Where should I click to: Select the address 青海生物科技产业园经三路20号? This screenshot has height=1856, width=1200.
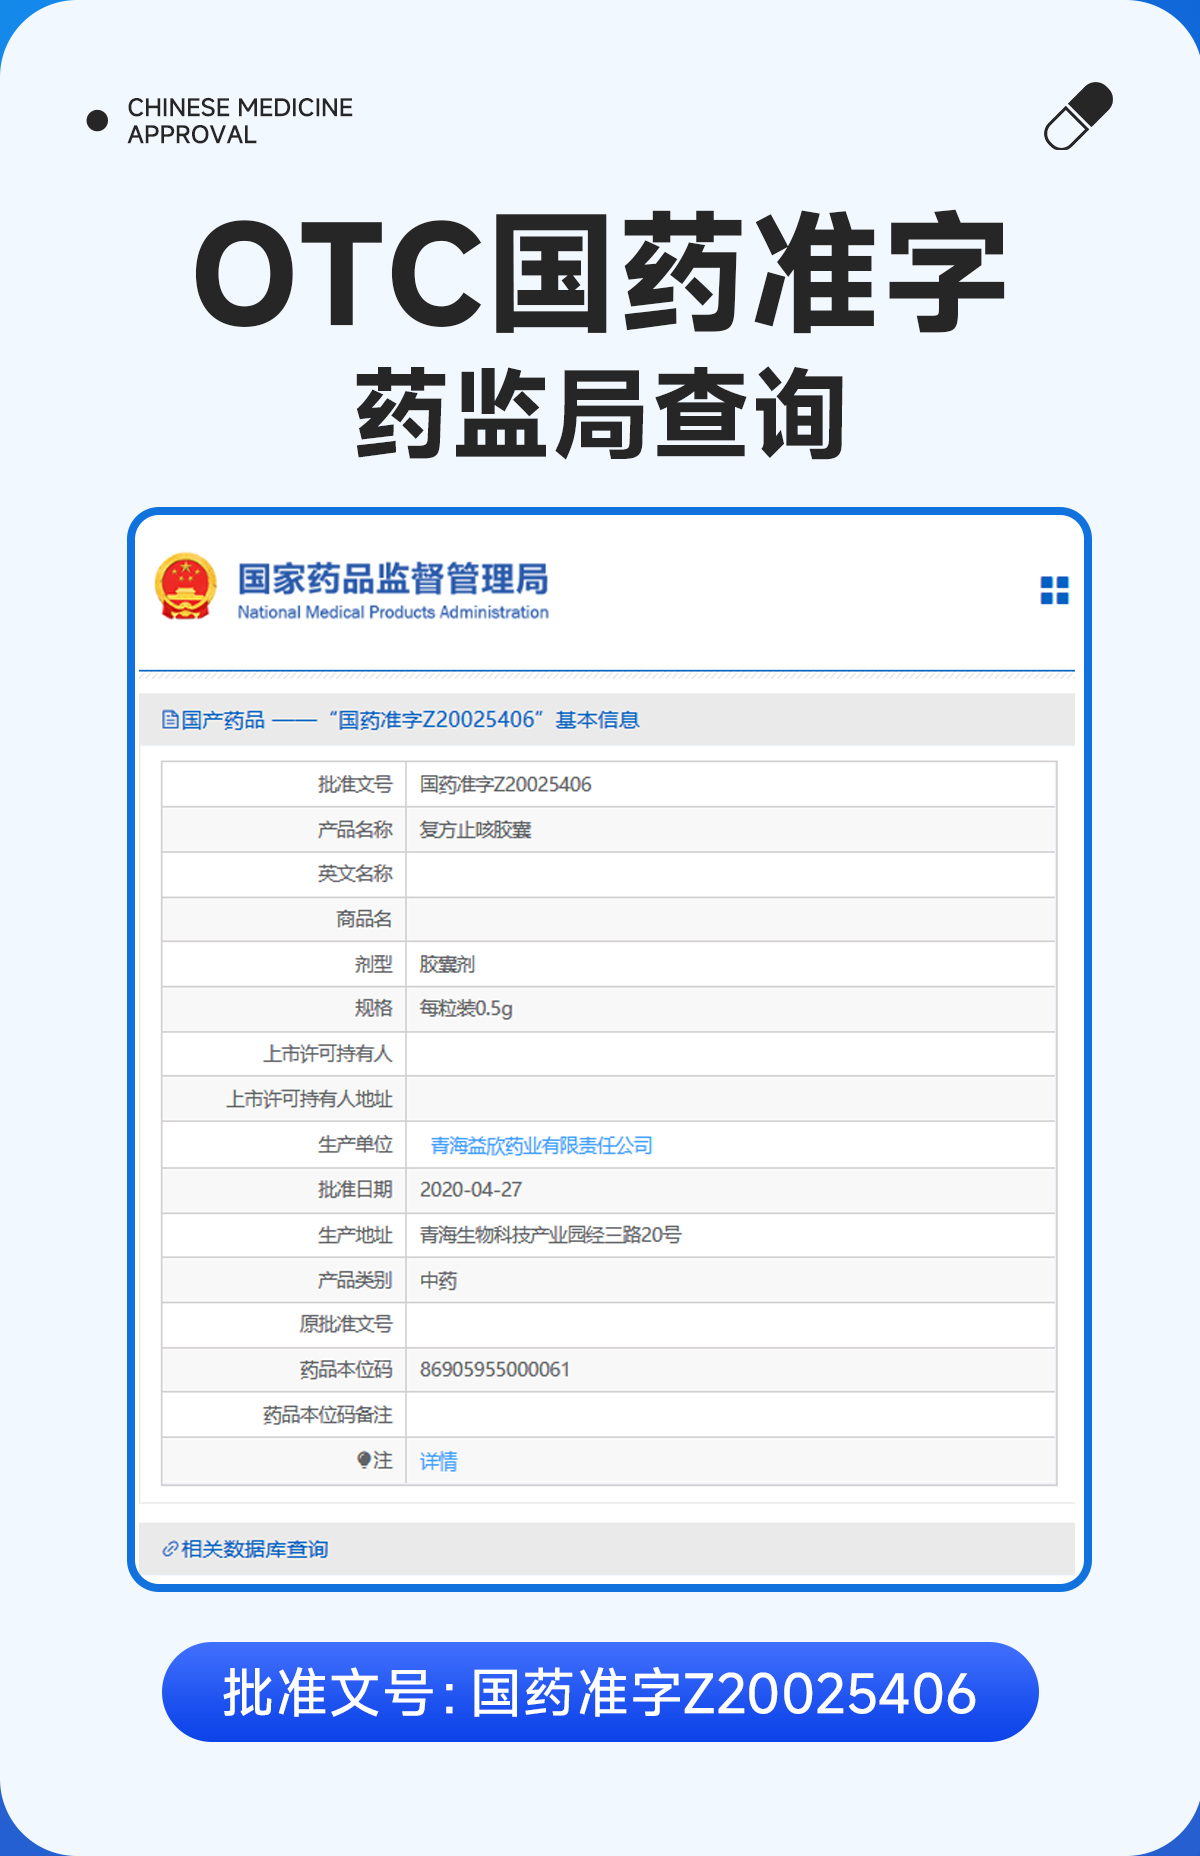550,1234
